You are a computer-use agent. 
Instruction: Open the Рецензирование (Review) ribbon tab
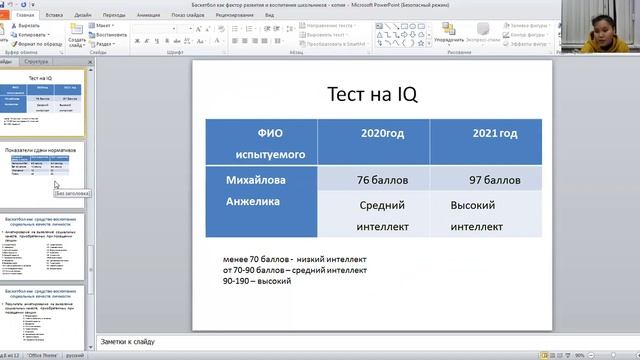(x=235, y=15)
